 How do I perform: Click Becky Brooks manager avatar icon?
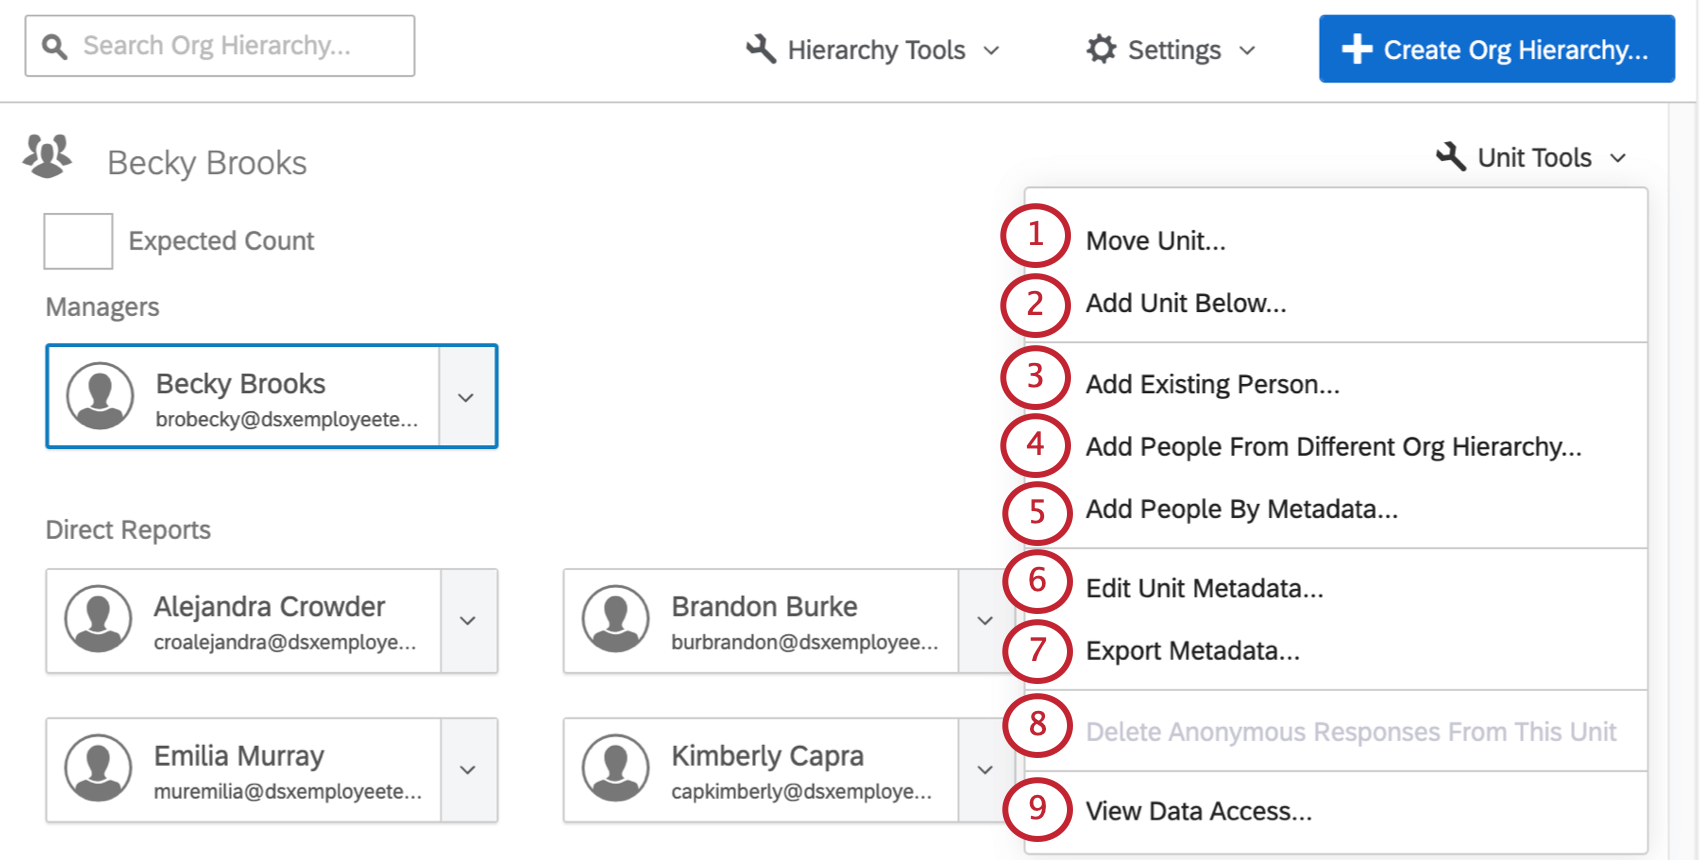[x=100, y=396]
